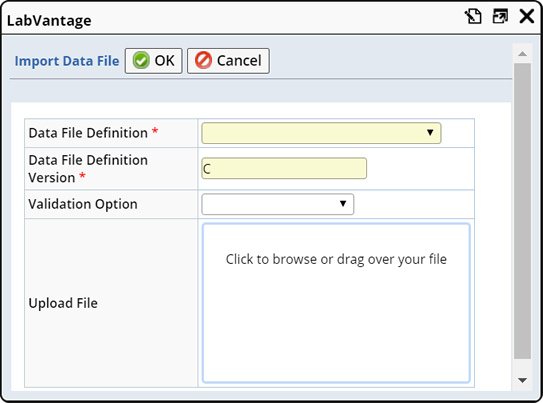543x403 pixels.
Task: Confirm the import with the OK button label
Action: point(164,61)
